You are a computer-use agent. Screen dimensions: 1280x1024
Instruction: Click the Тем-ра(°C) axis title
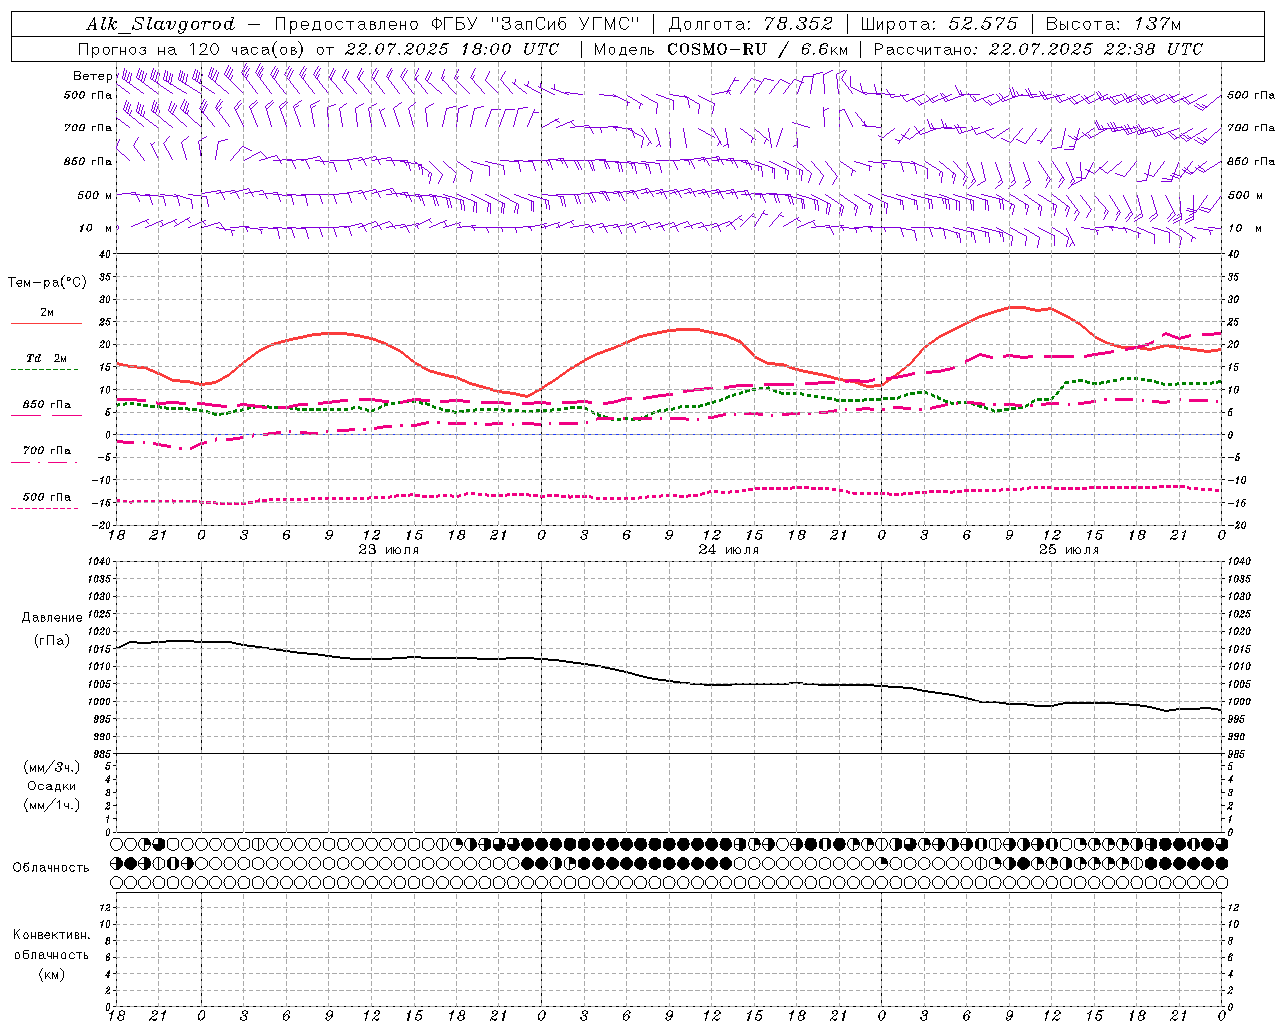point(47,283)
